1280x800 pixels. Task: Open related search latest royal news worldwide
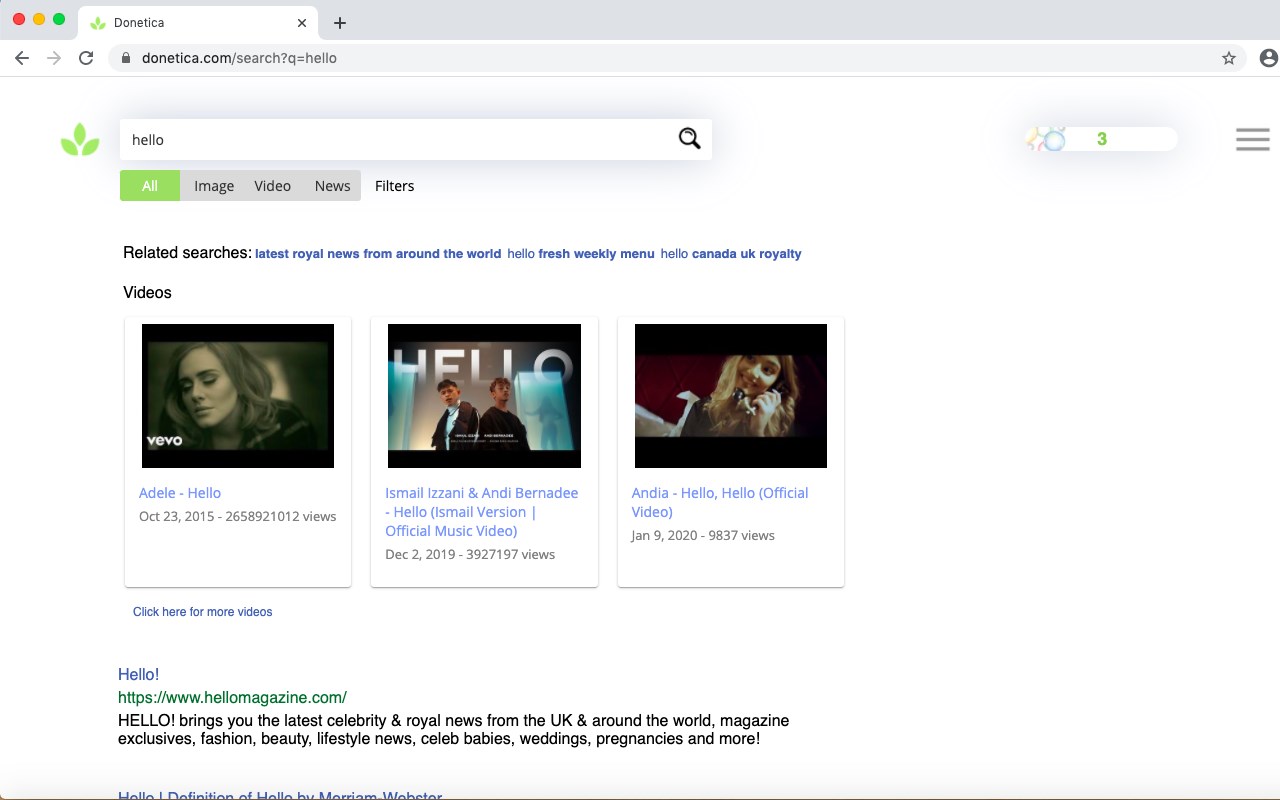coord(378,254)
